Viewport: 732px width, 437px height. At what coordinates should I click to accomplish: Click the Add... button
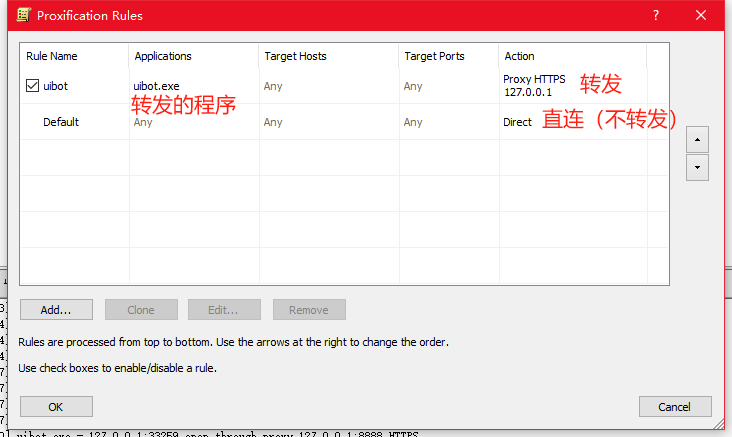point(56,310)
